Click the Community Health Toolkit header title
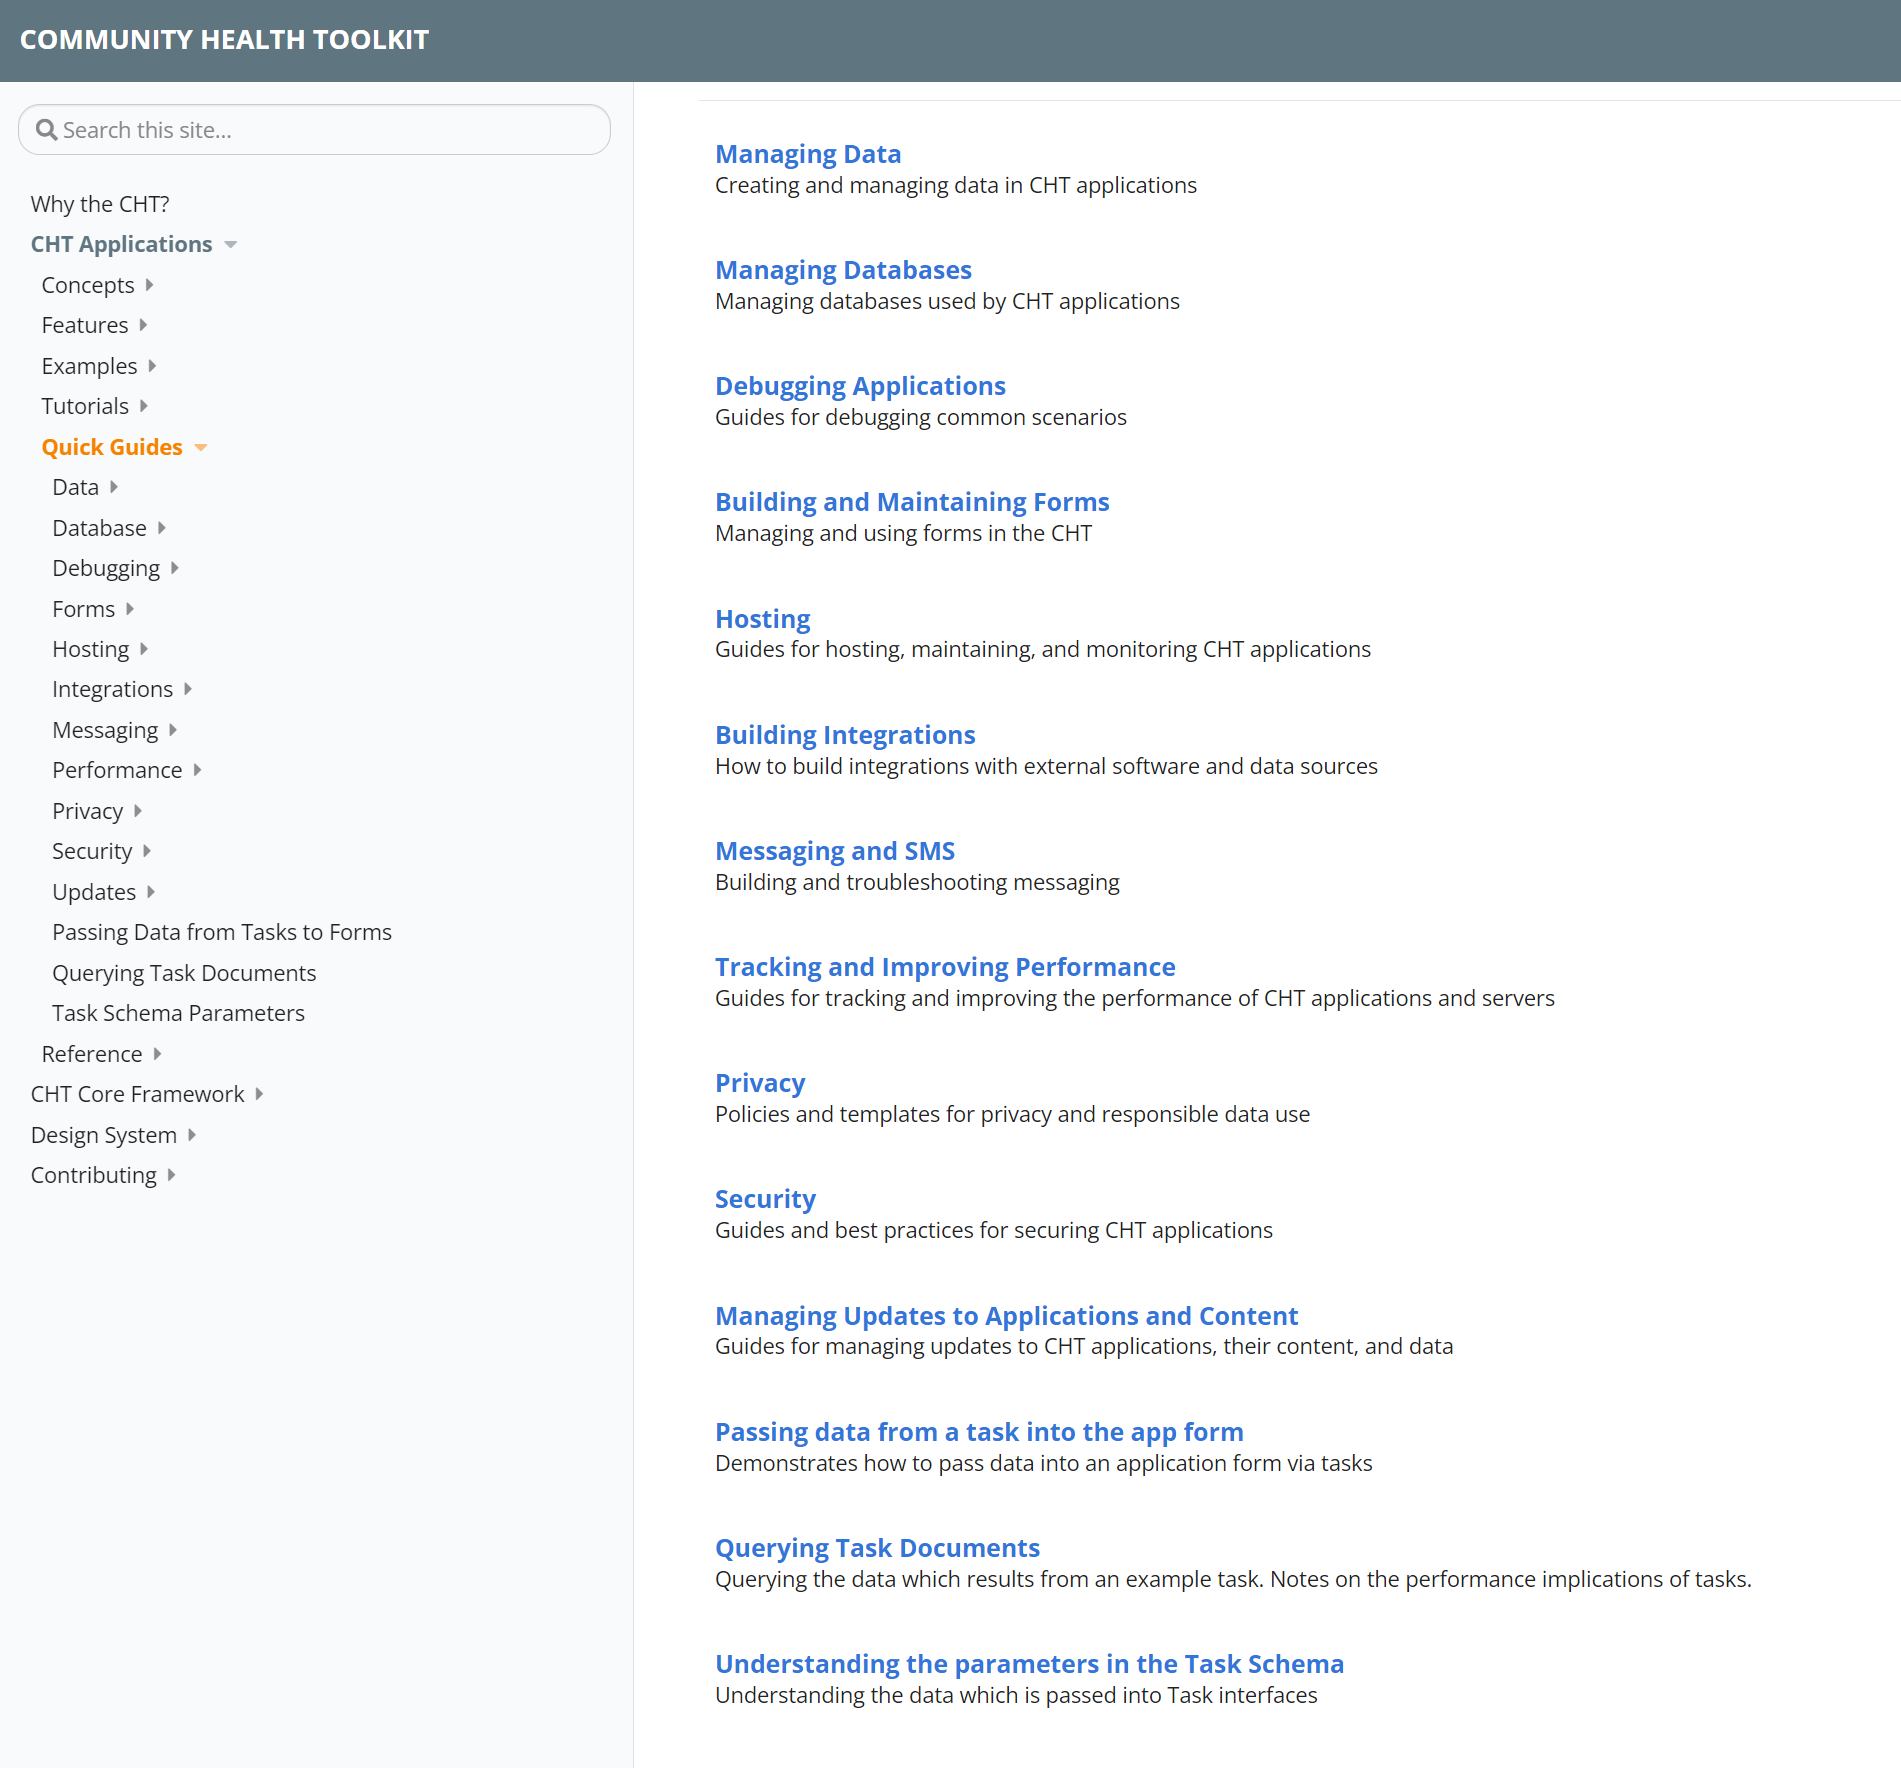Viewport: 1901px width, 1768px height. (x=222, y=39)
